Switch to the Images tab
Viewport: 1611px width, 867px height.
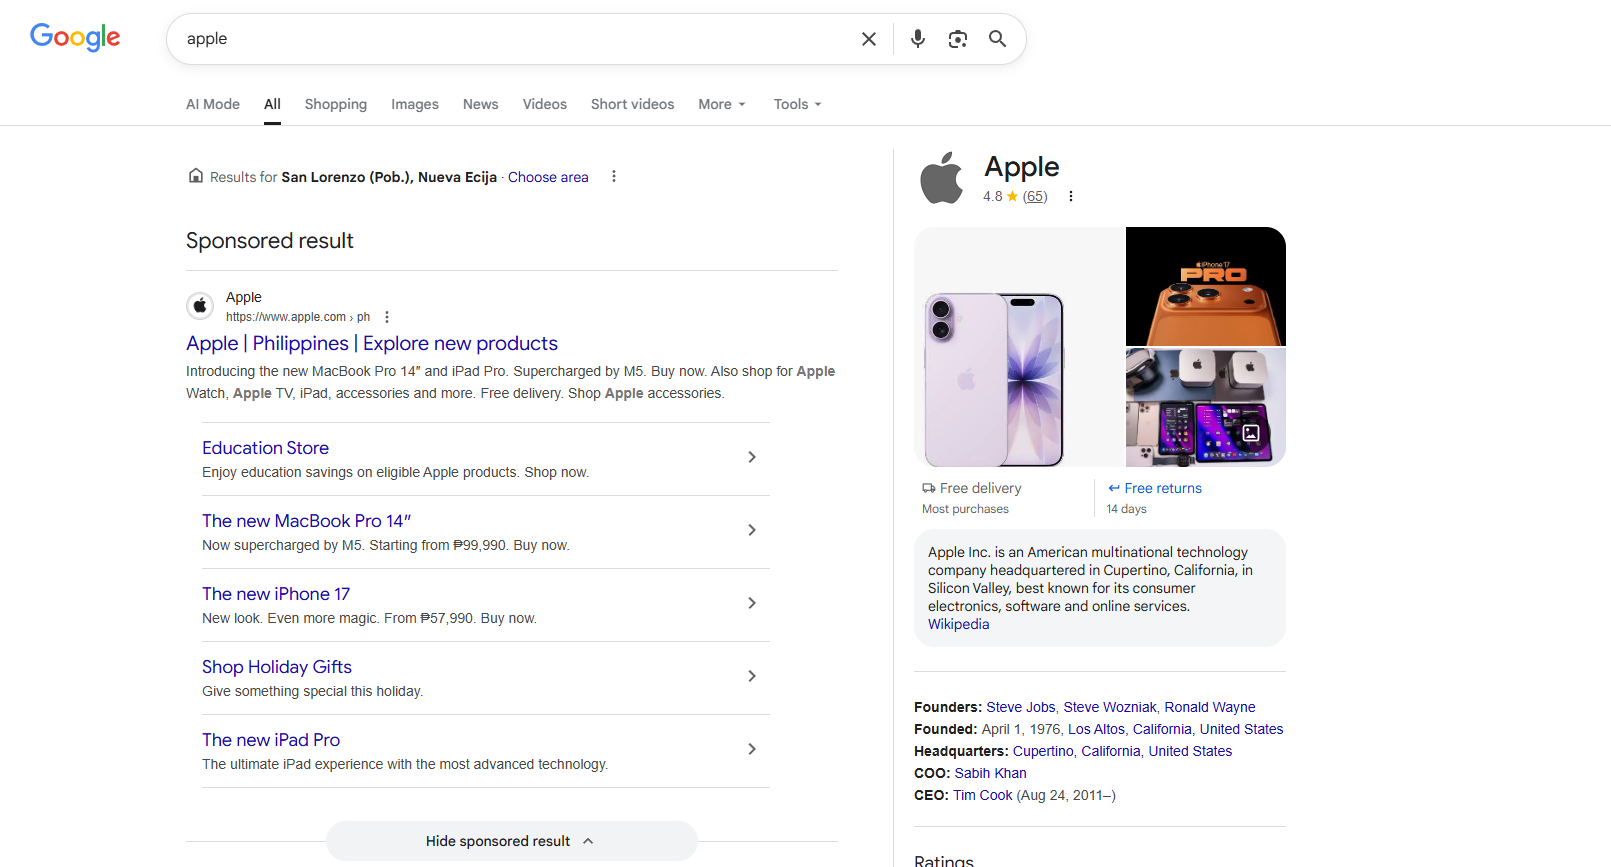tap(414, 104)
